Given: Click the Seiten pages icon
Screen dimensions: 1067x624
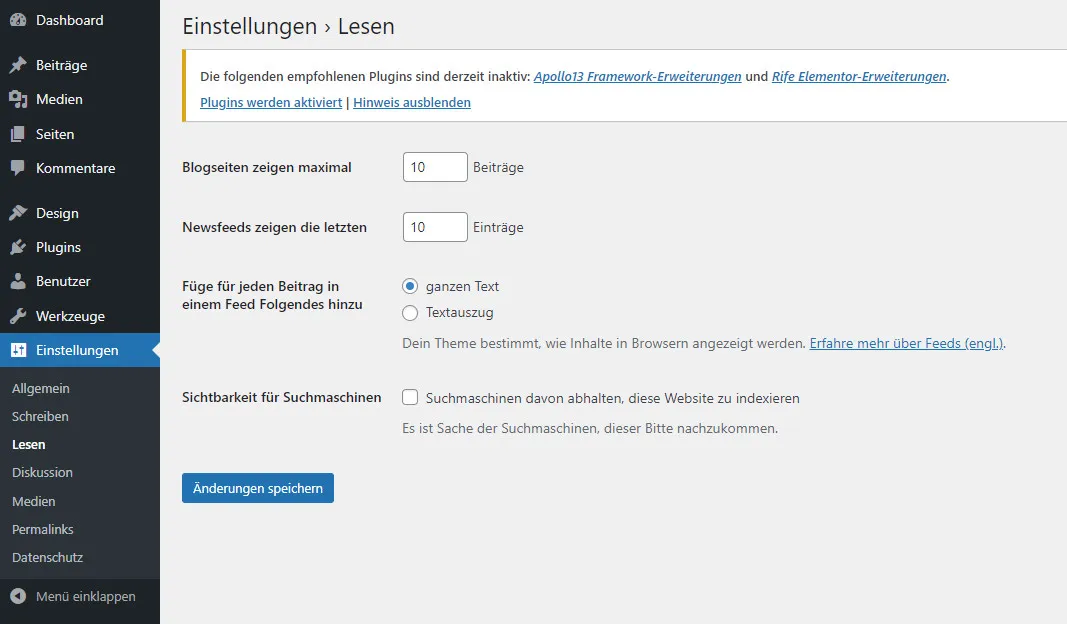Looking at the screenshot, I should pos(18,134).
